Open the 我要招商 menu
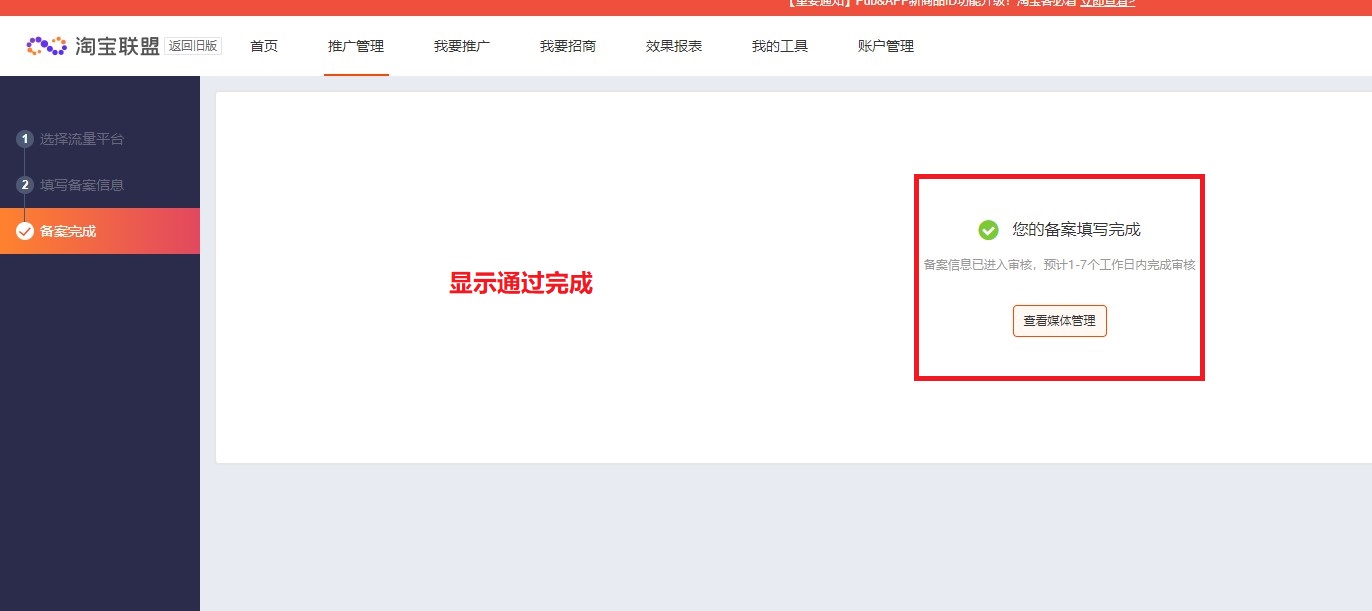This screenshot has width=1372, height=611. [568, 45]
